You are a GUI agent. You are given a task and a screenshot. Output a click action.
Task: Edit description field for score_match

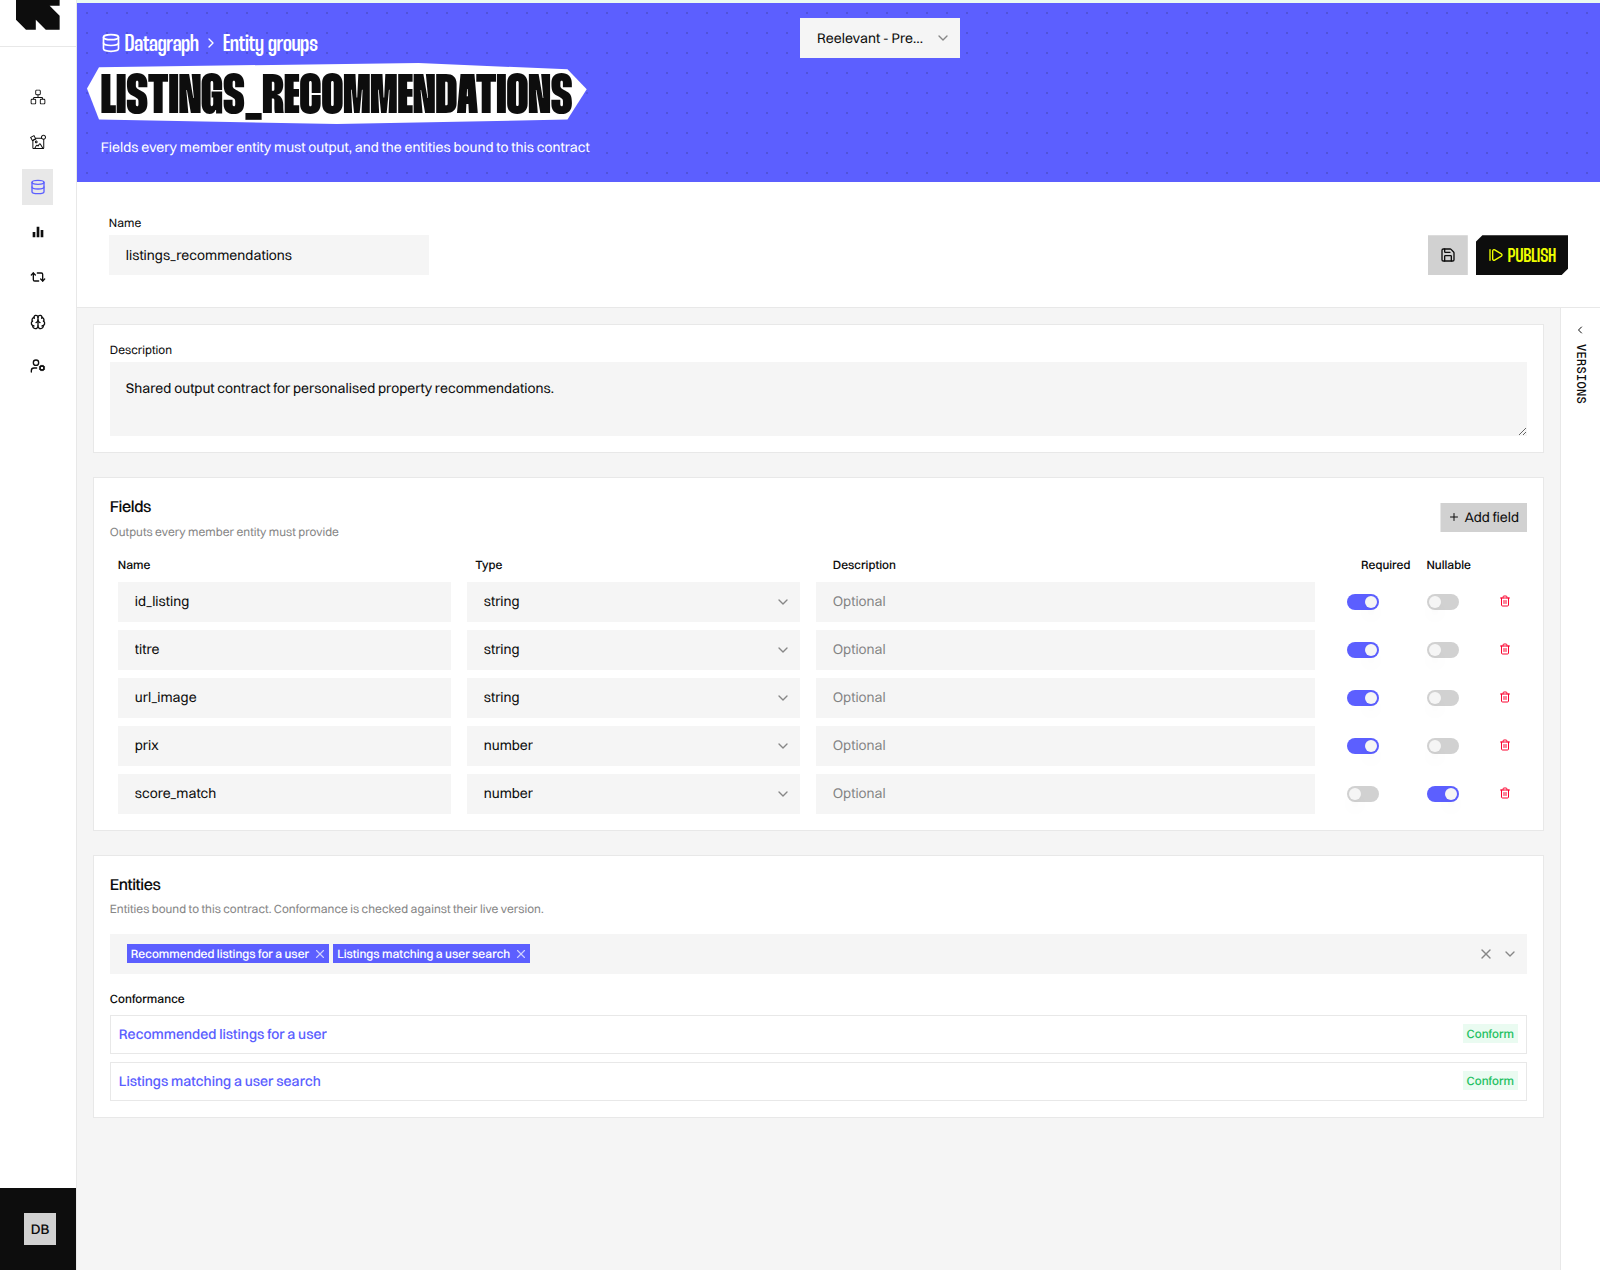[x=1065, y=794]
